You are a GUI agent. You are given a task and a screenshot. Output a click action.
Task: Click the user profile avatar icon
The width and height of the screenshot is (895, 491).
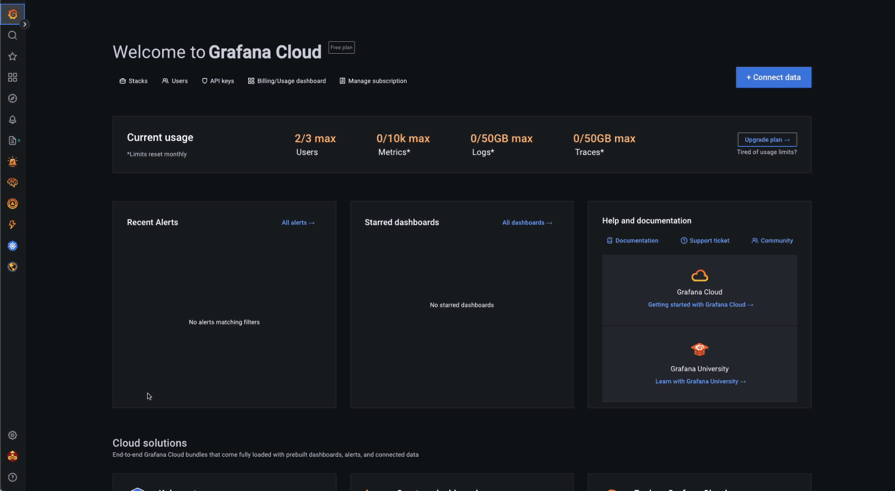[x=13, y=456]
